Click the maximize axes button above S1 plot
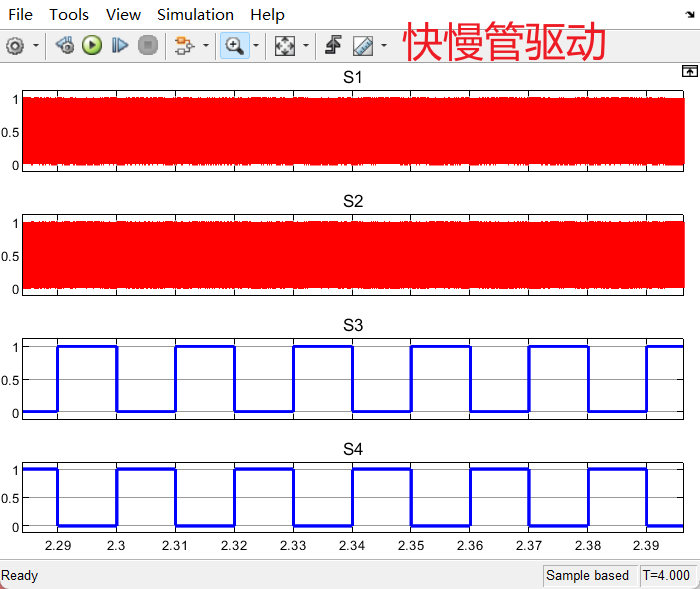Image resolution: width=700 pixels, height=589 pixels. (x=688, y=71)
